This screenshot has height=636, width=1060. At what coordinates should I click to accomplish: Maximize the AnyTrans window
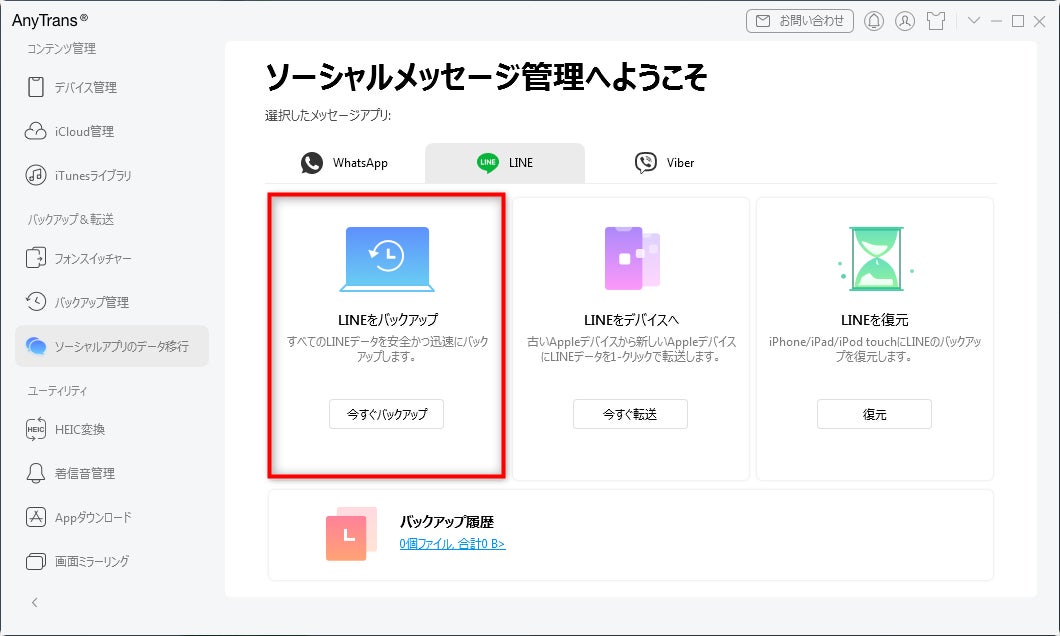[x=1017, y=21]
